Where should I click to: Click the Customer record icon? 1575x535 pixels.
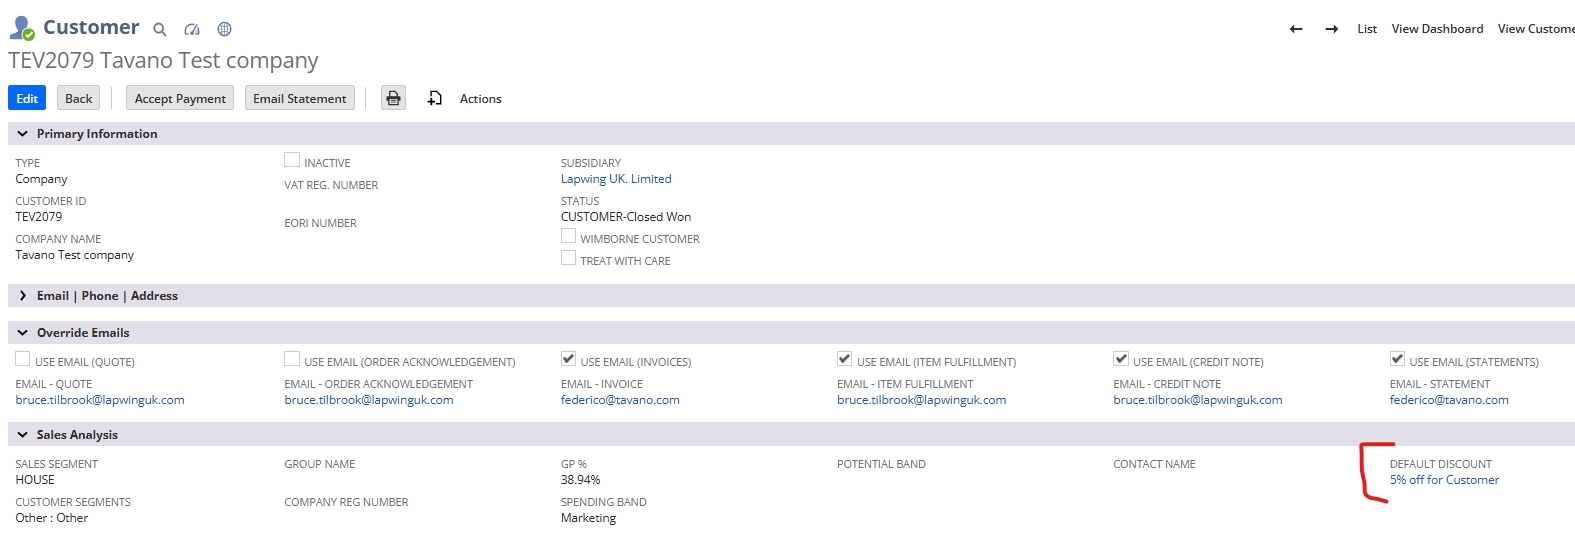[22, 28]
